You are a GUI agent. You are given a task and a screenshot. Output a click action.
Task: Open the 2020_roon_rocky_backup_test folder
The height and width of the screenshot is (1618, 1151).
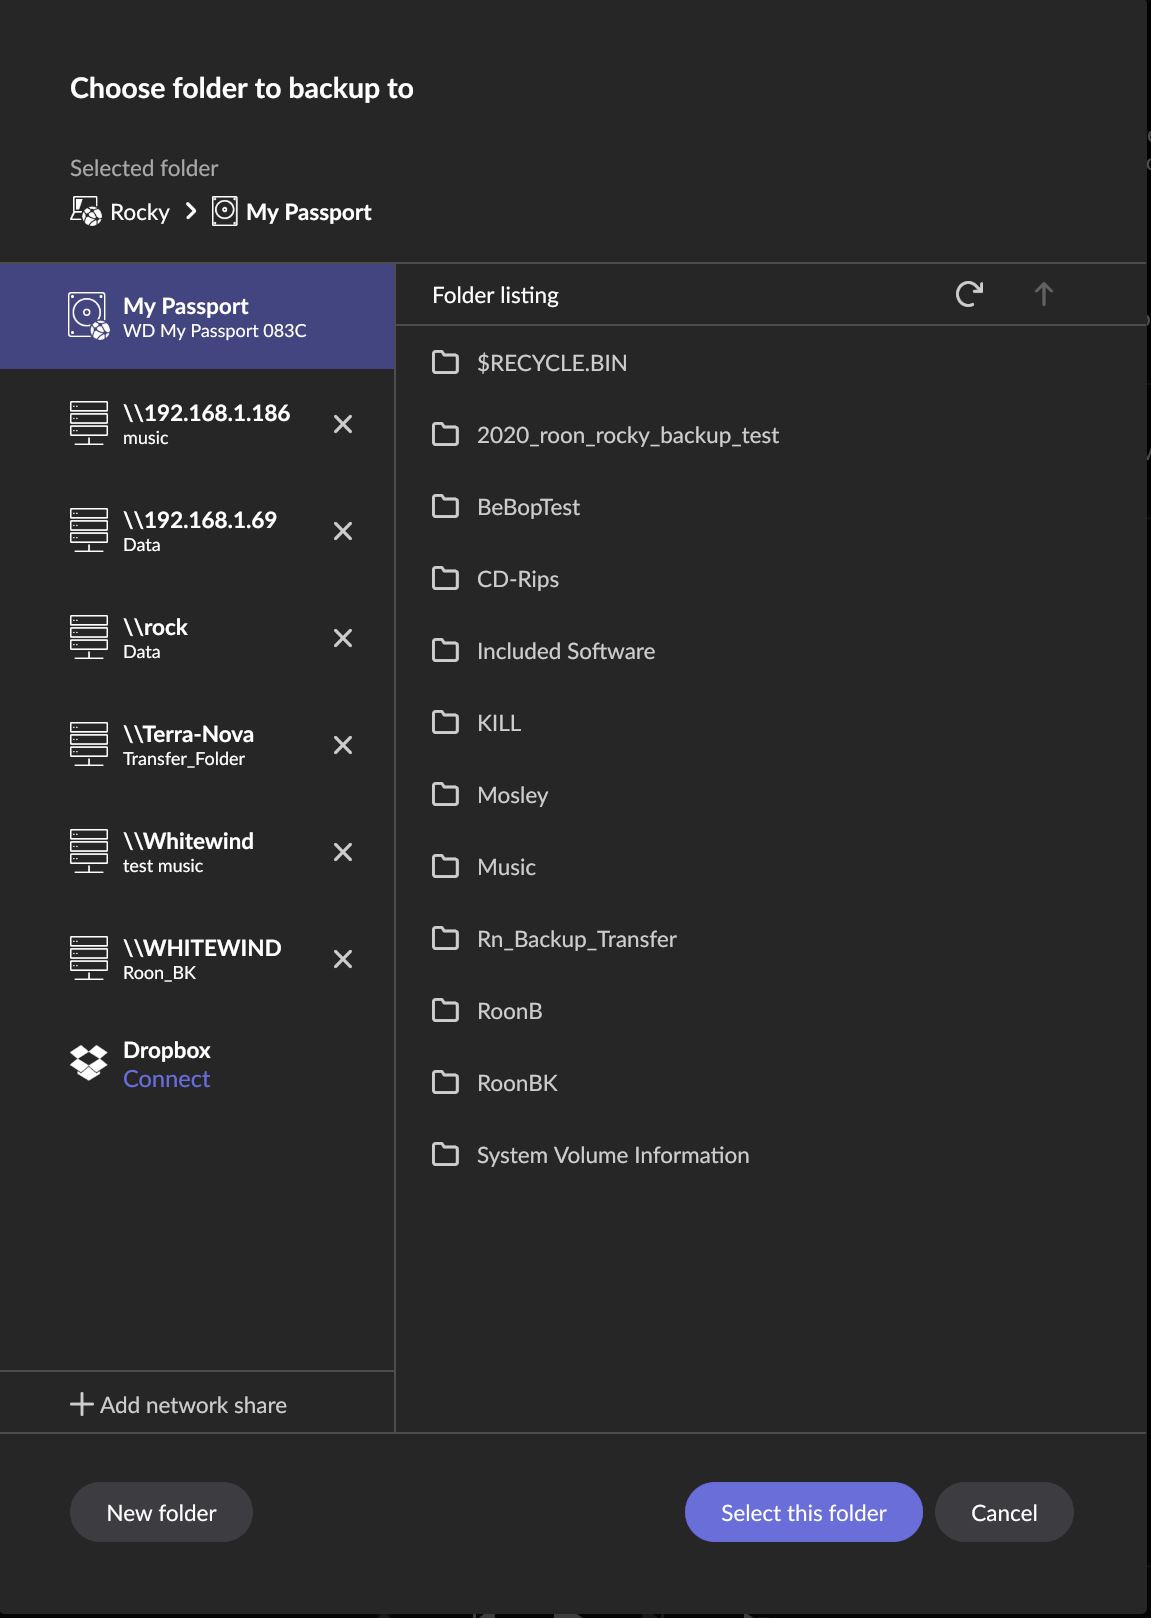[627, 435]
